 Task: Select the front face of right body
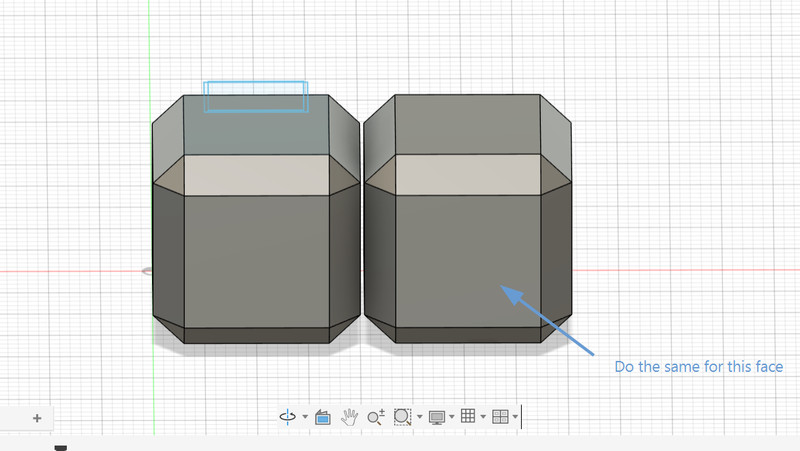[x=468, y=261]
